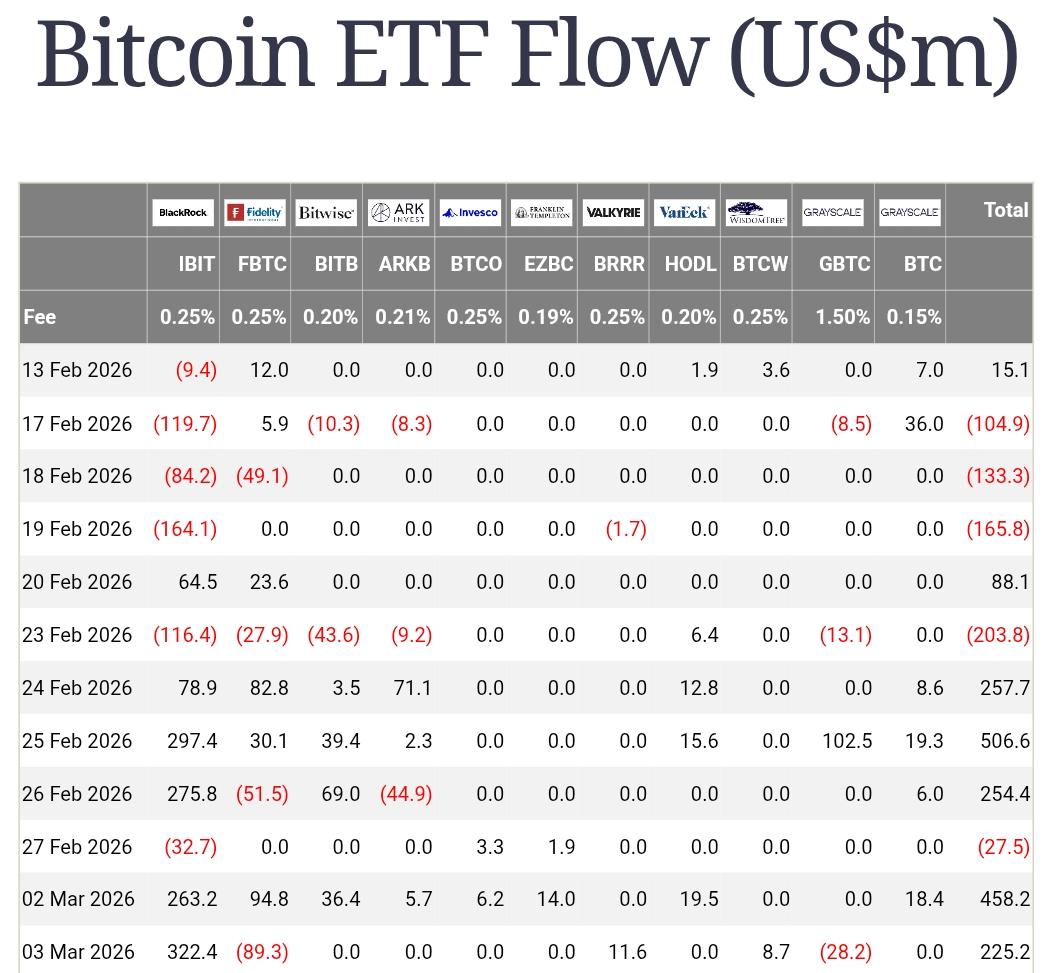Click the Grayscale logo above GBTC
This screenshot has height=973, width=1046.
[833, 212]
